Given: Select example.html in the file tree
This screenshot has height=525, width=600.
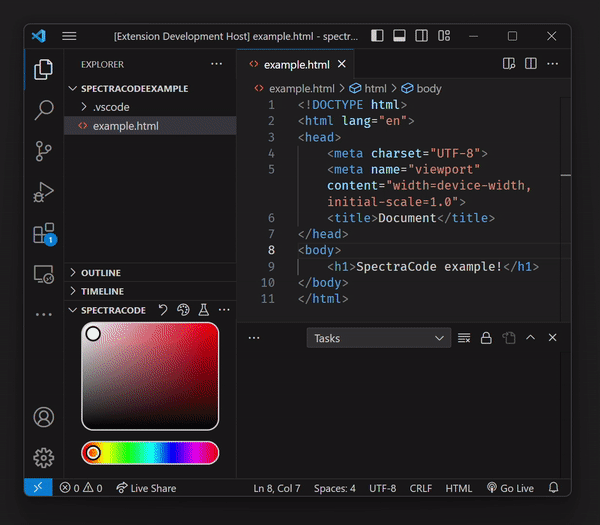Looking at the screenshot, I should pos(150,126).
